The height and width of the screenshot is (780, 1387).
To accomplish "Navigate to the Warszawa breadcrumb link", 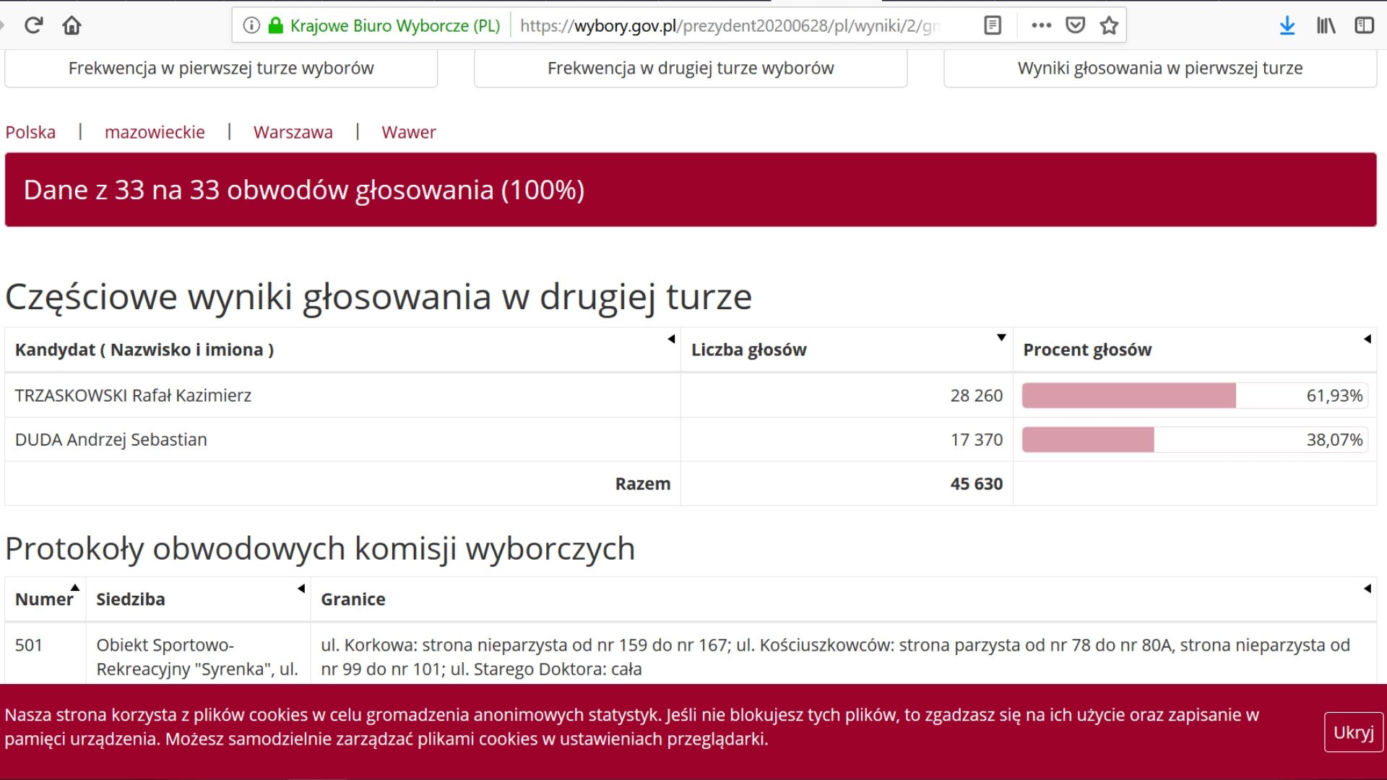I will point(293,132).
